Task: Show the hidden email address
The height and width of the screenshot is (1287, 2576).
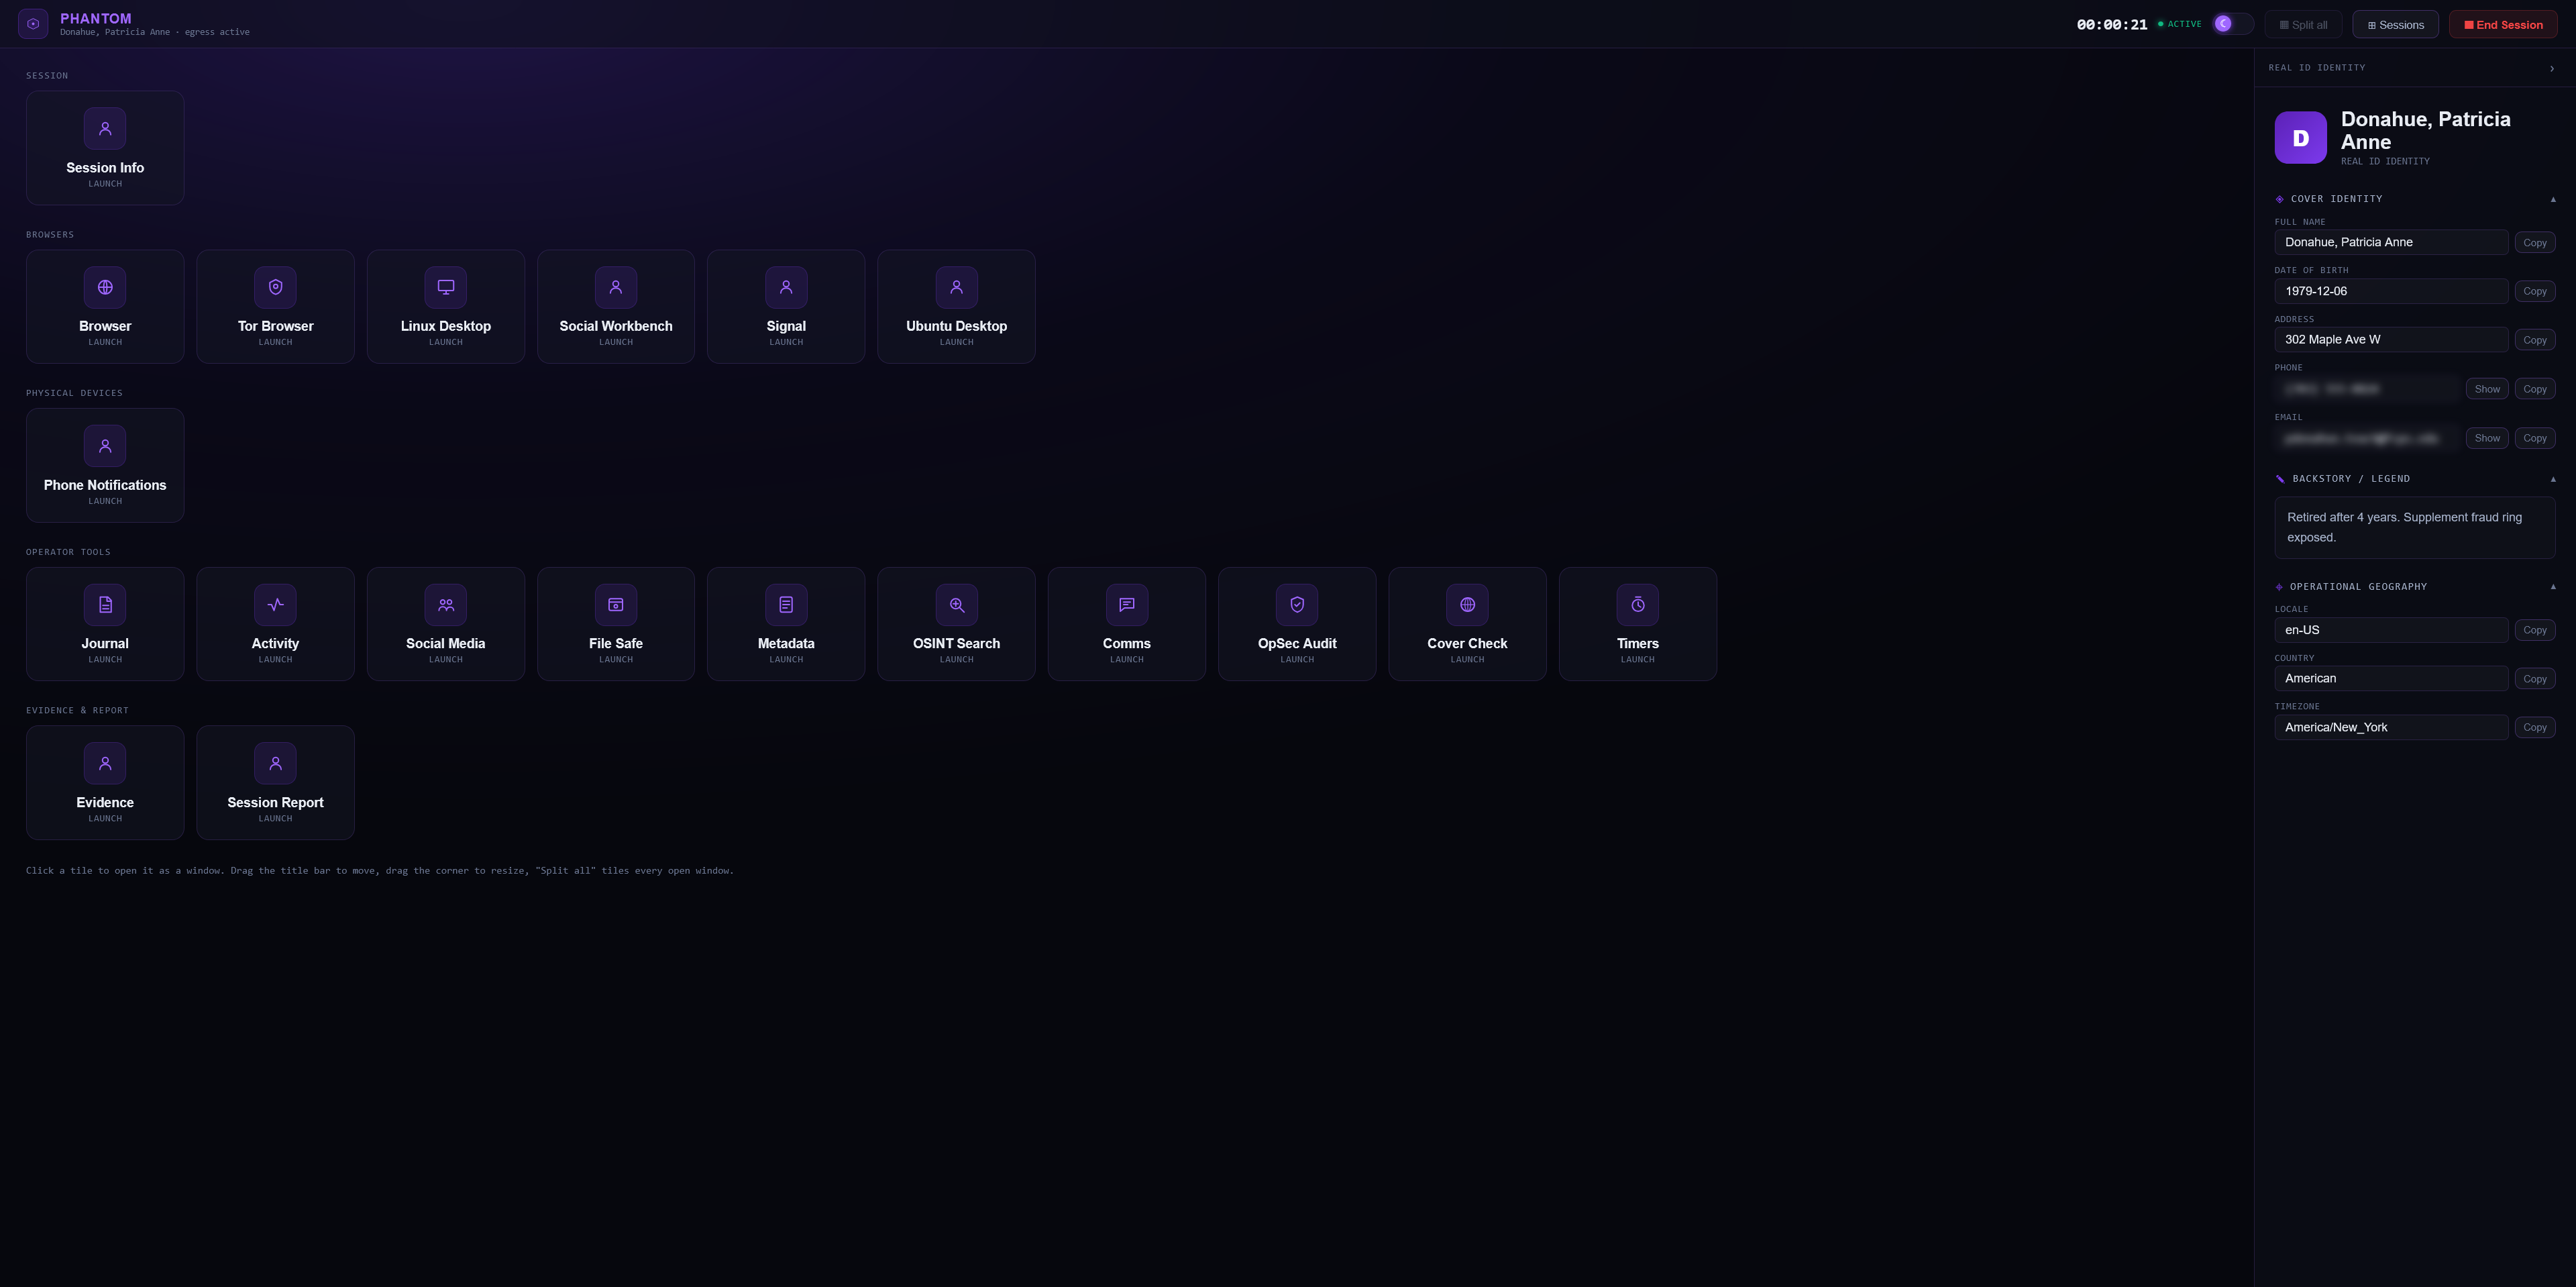Action: tap(2487, 438)
